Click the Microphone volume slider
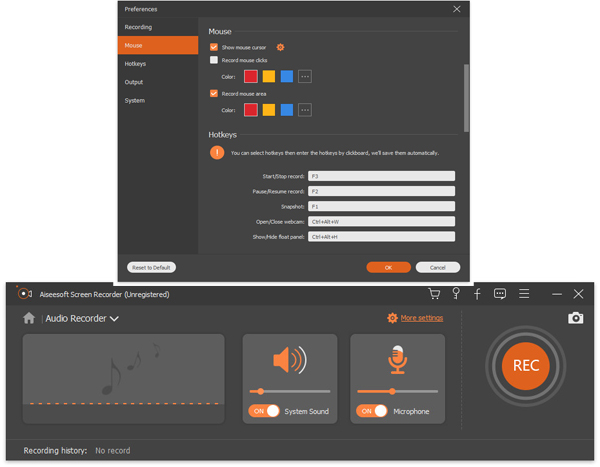This screenshot has height=467, width=600. click(398, 391)
